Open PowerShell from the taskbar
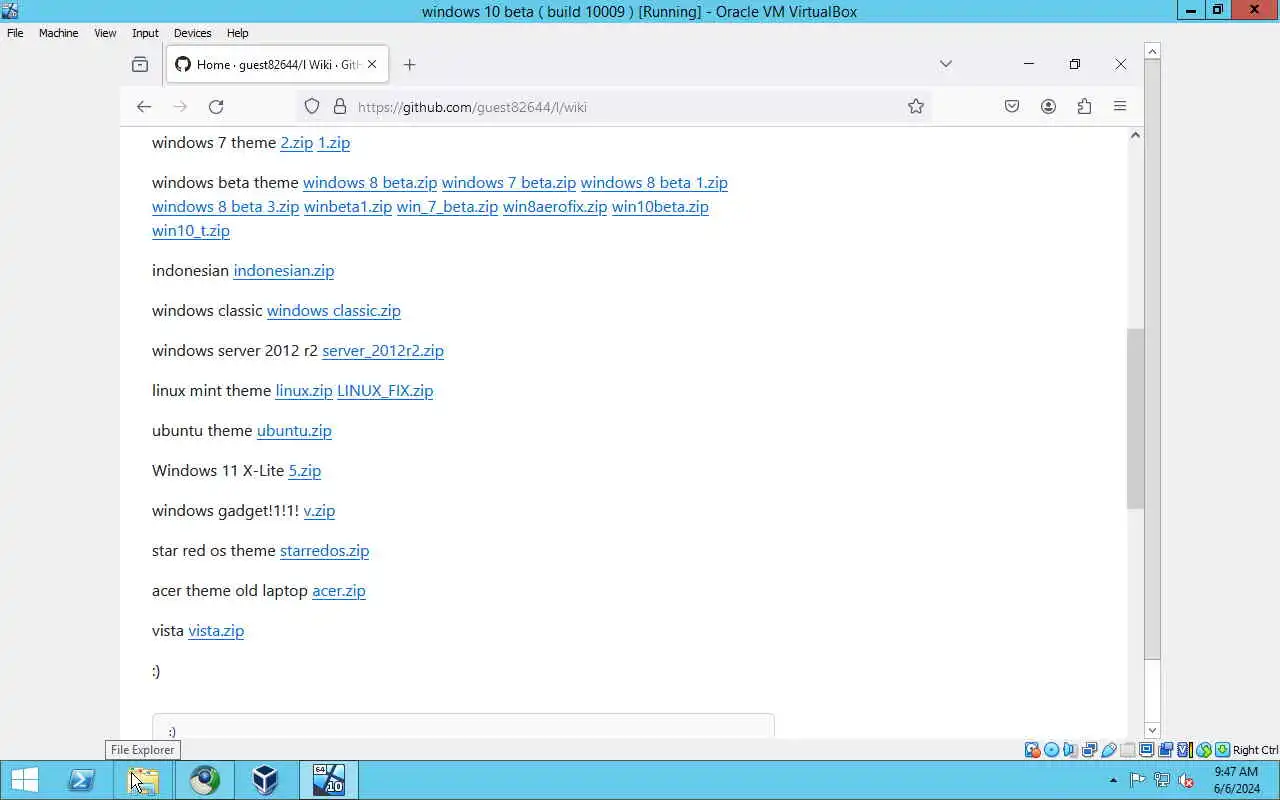This screenshot has width=1280, height=800. coord(81,780)
